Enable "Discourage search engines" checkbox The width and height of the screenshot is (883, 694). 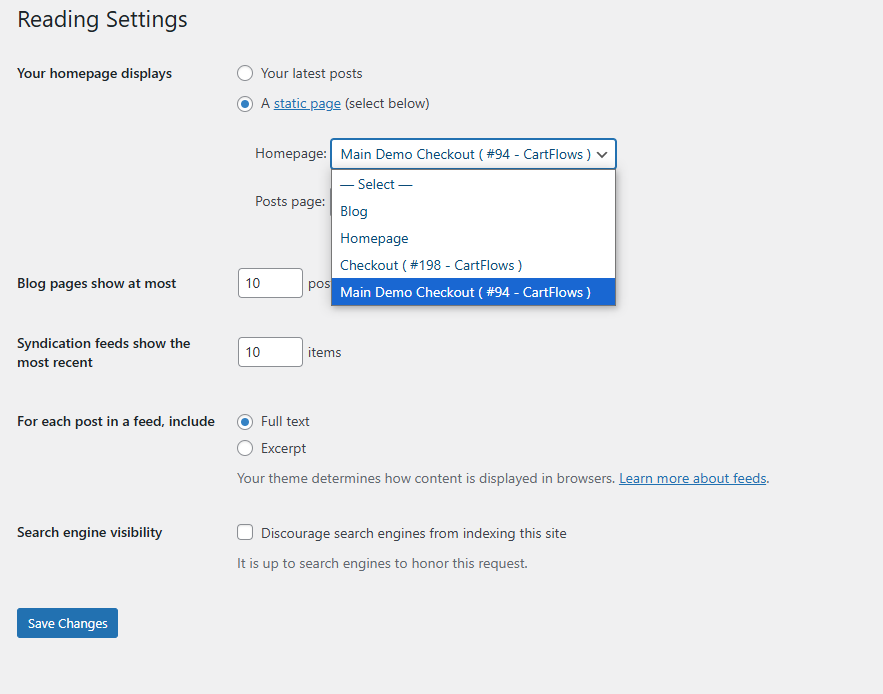(245, 533)
